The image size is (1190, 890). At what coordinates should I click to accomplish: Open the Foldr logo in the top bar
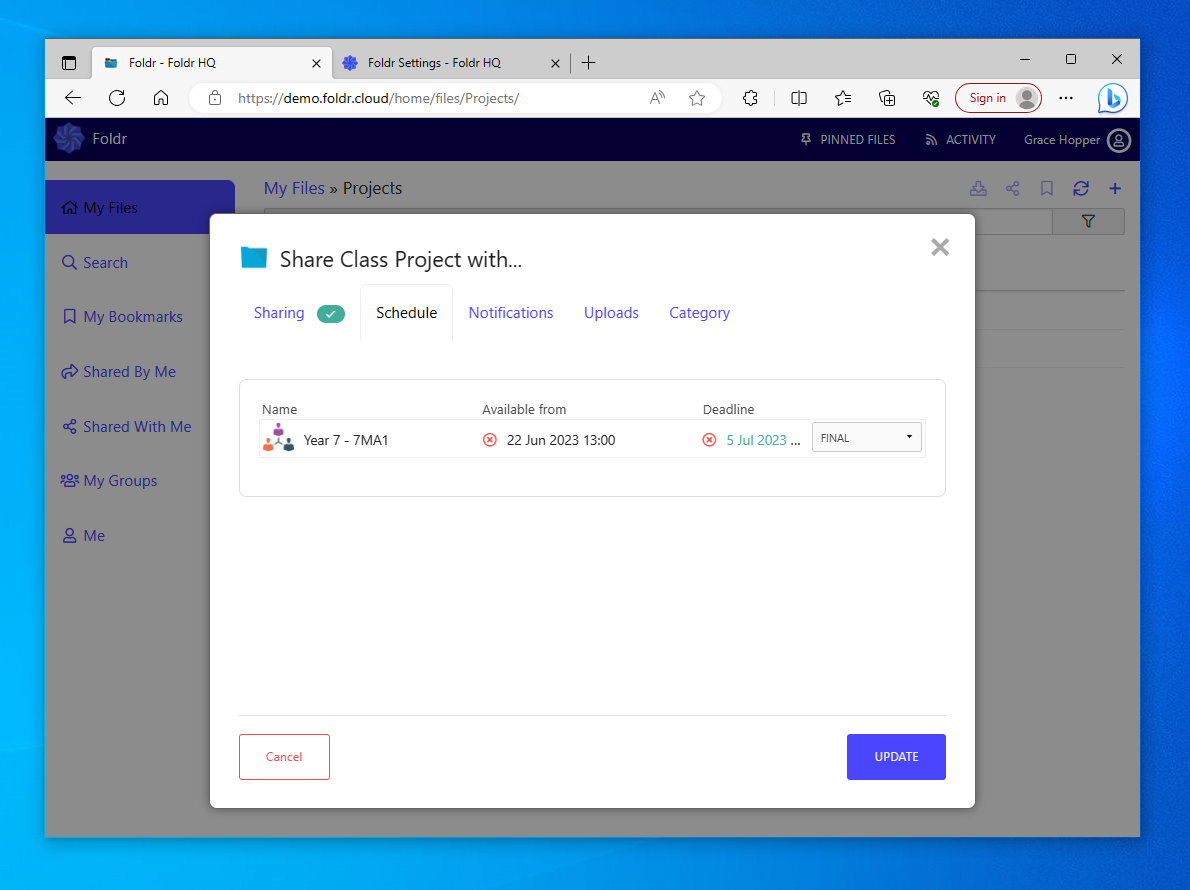click(x=68, y=139)
